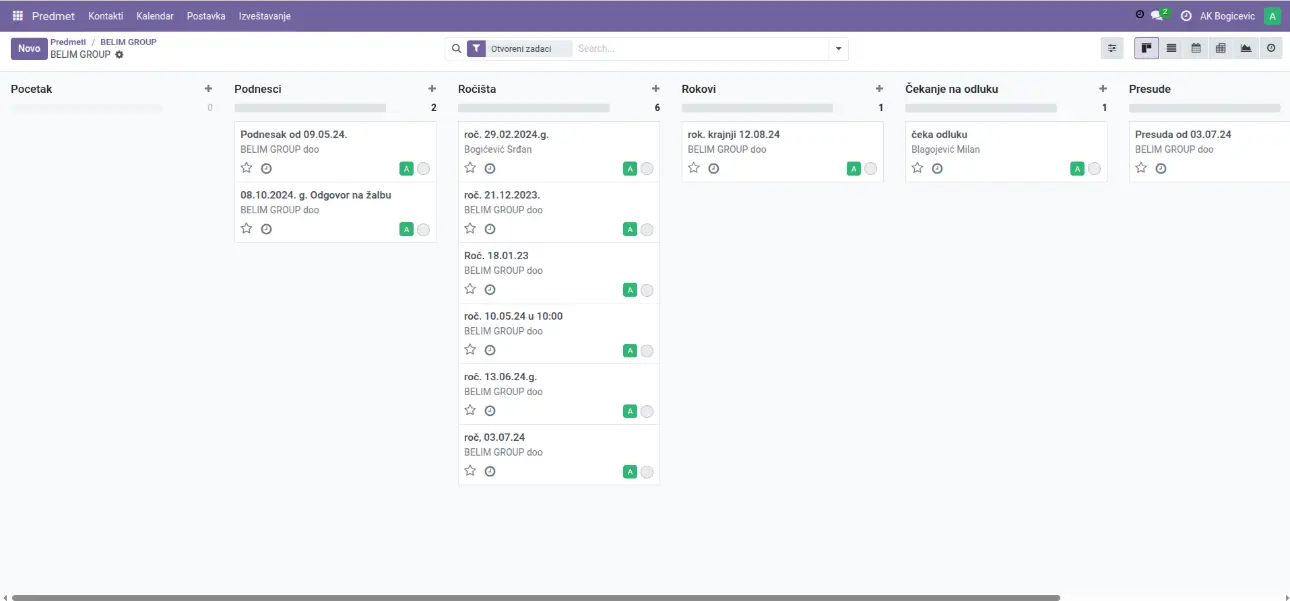This screenshot has width=1290, height=601.
Task: Switch to the list view
Action: [1171, 48]
